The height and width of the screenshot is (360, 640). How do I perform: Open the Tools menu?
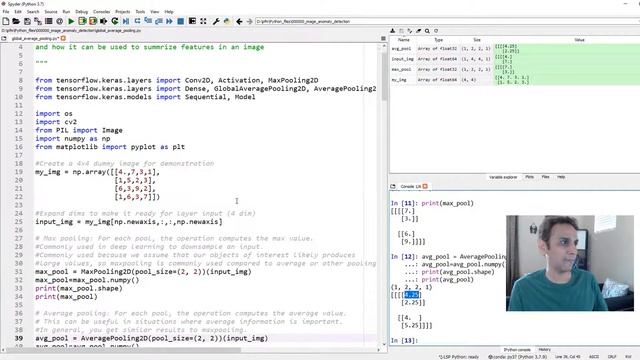point(140,12)
